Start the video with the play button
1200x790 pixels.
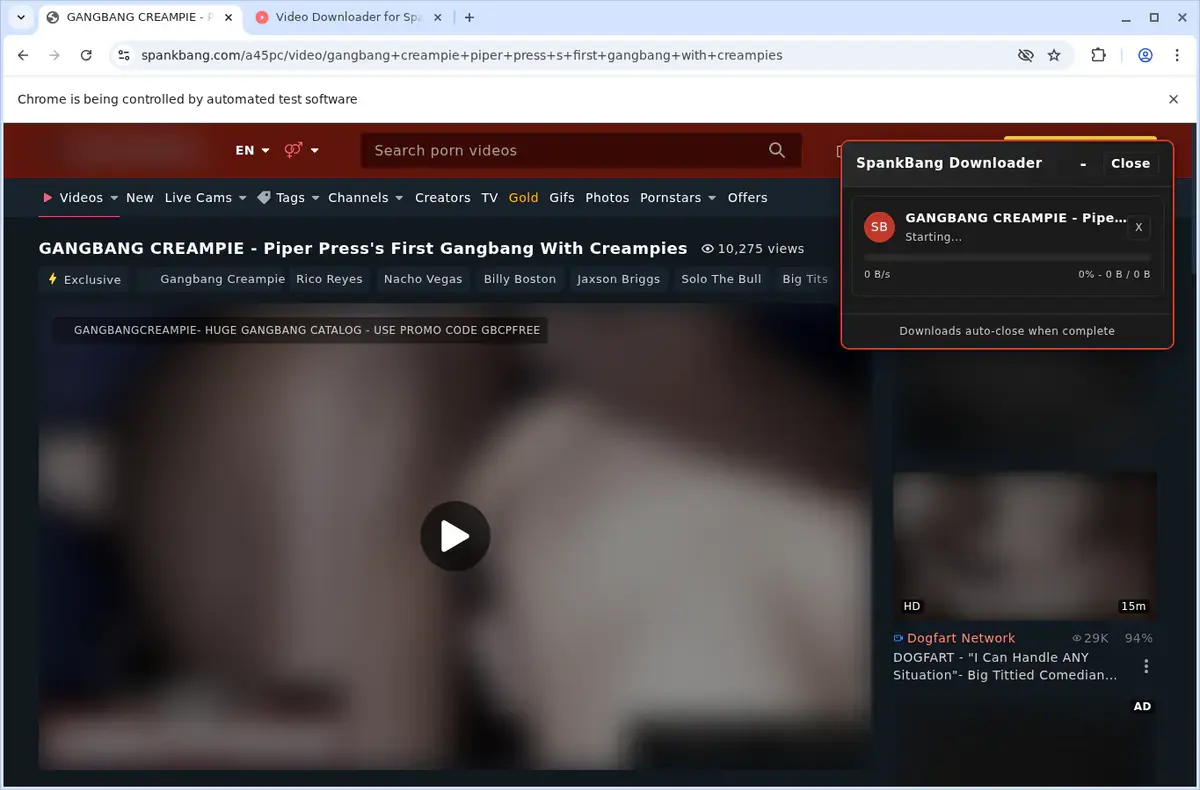(455, 536)
